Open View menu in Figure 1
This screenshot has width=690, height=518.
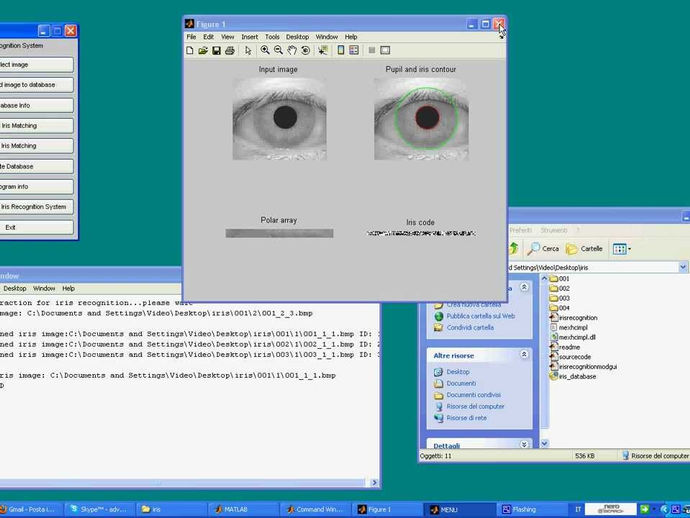[x=228, y=37]
